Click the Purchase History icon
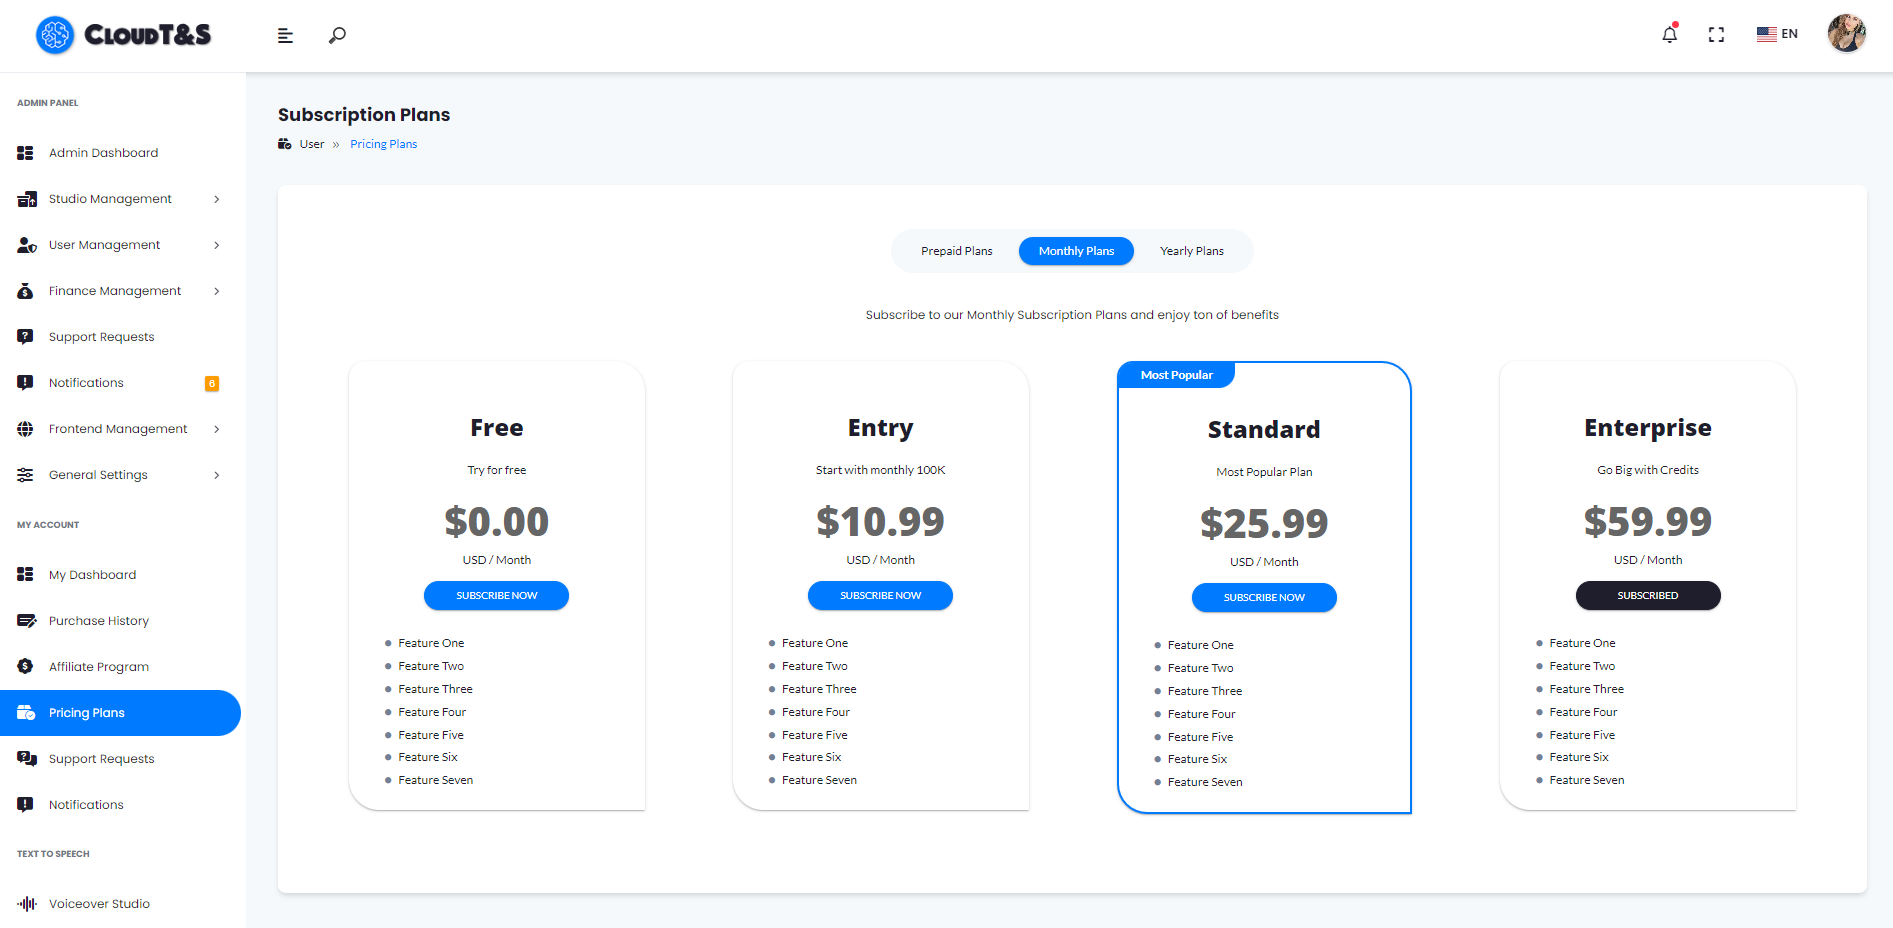 pyautogui.click(x=26, y=621)
